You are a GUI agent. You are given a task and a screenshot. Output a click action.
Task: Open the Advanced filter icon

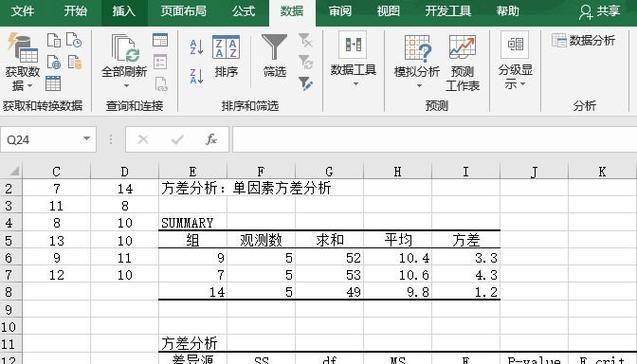click(x=305, y=84)
